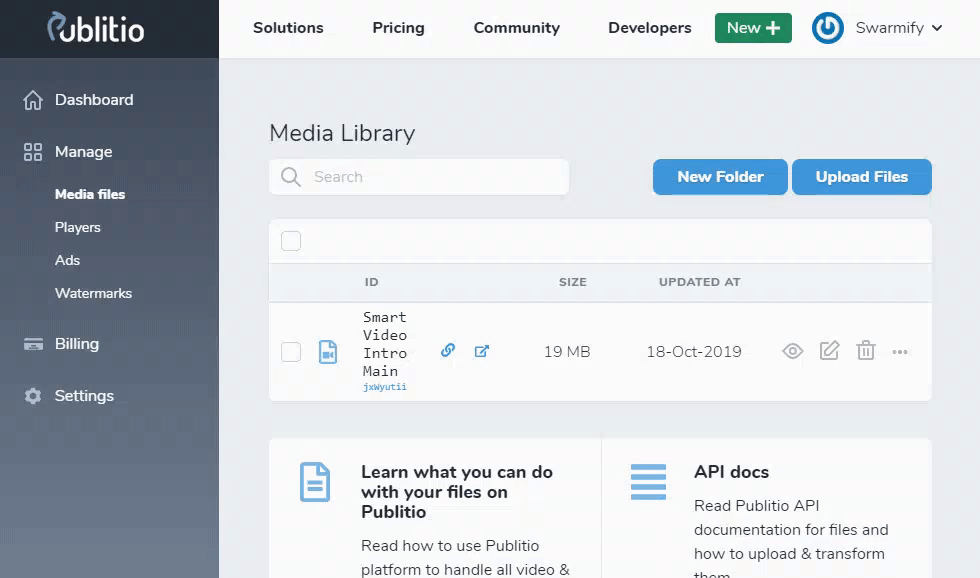
Task: Delete file using the trash icon
Action: pyautogui.click(x=866, y=351)
